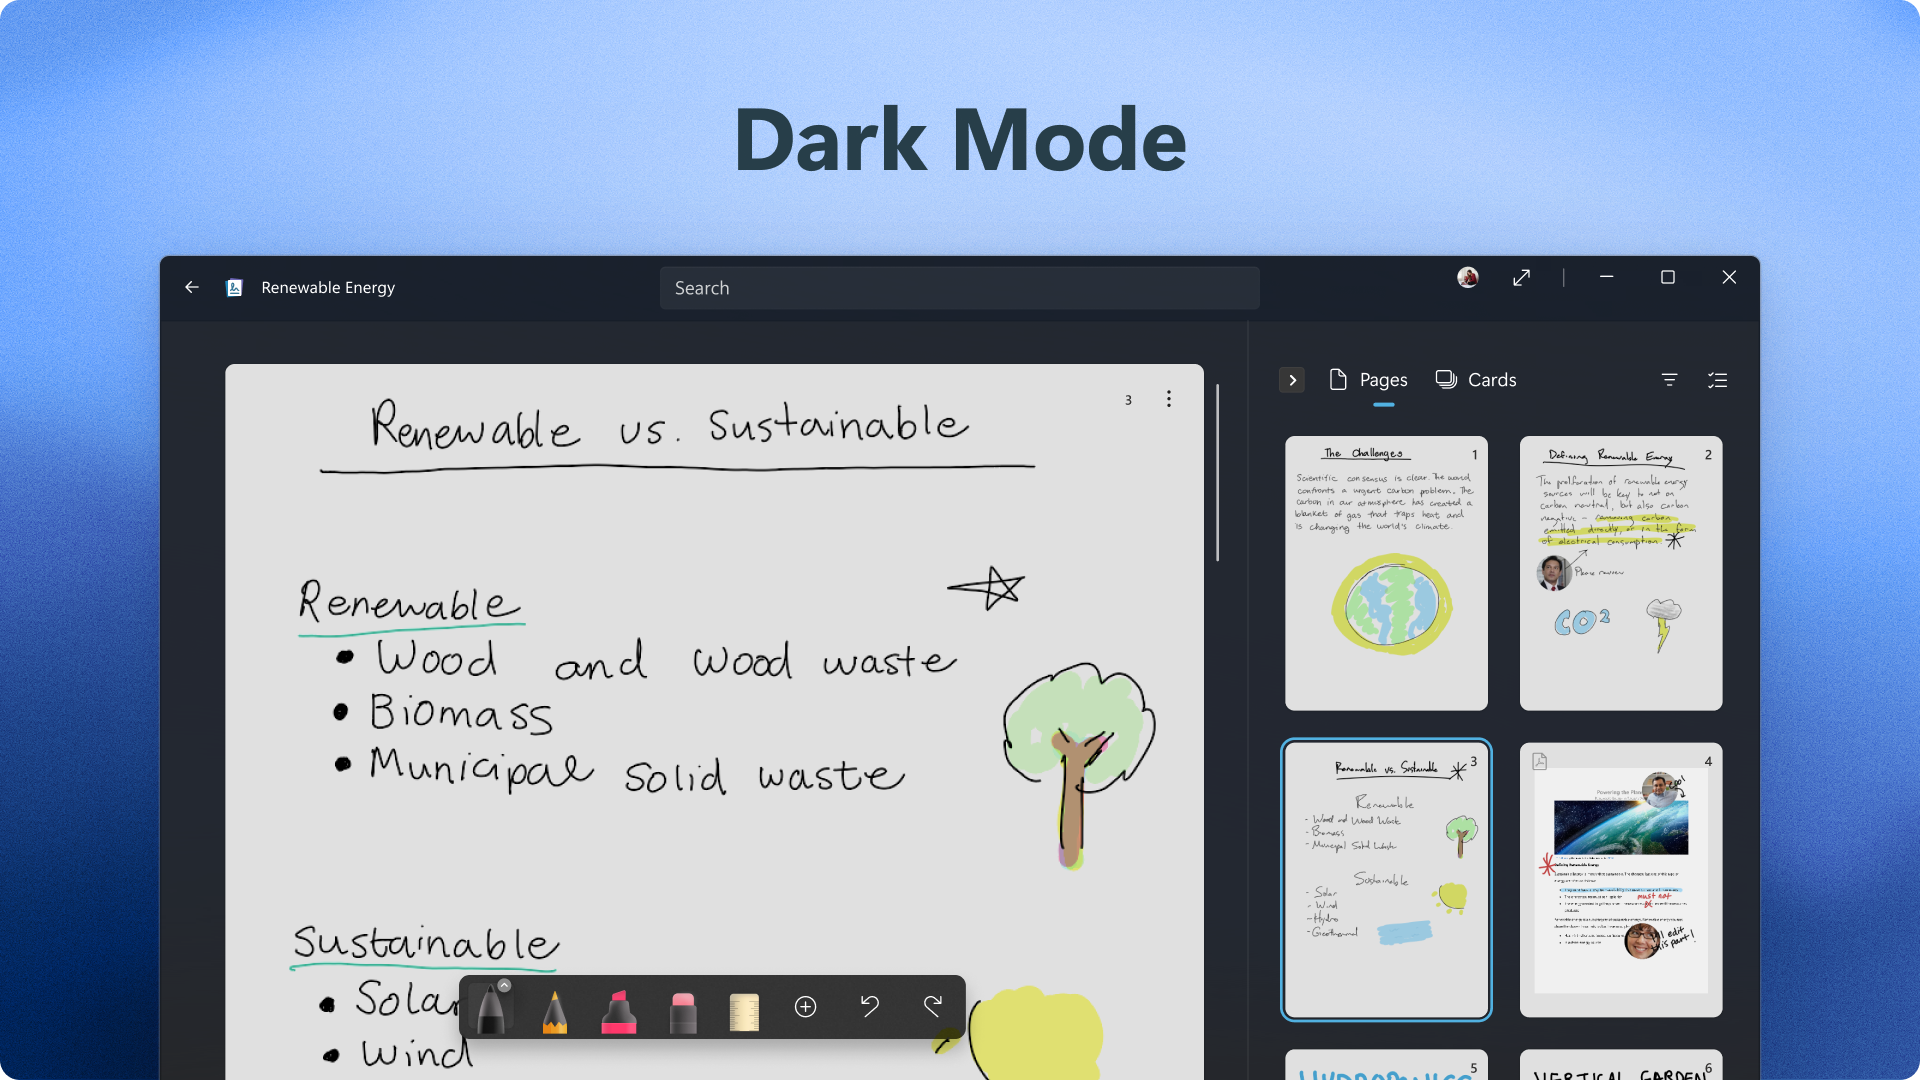
Task: Click inside the Search field
Action: click(x=958, y=288)
